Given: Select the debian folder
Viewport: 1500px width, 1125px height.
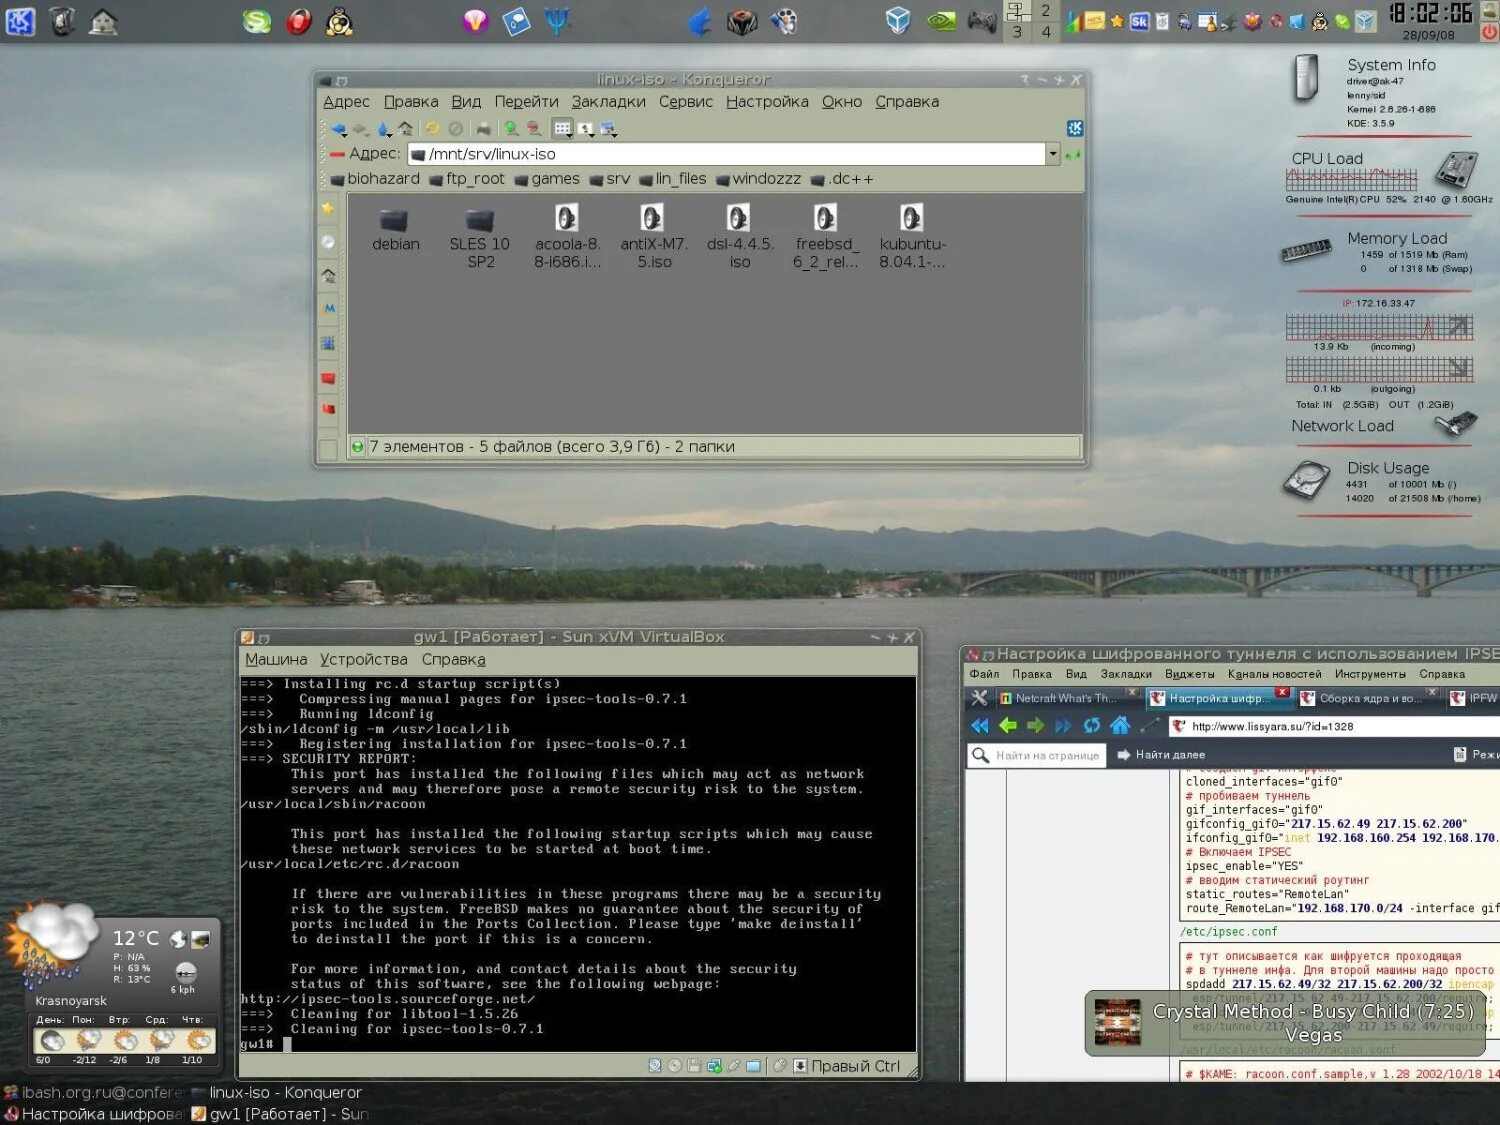Looking at the screenshot, I should tap(395, 229).
